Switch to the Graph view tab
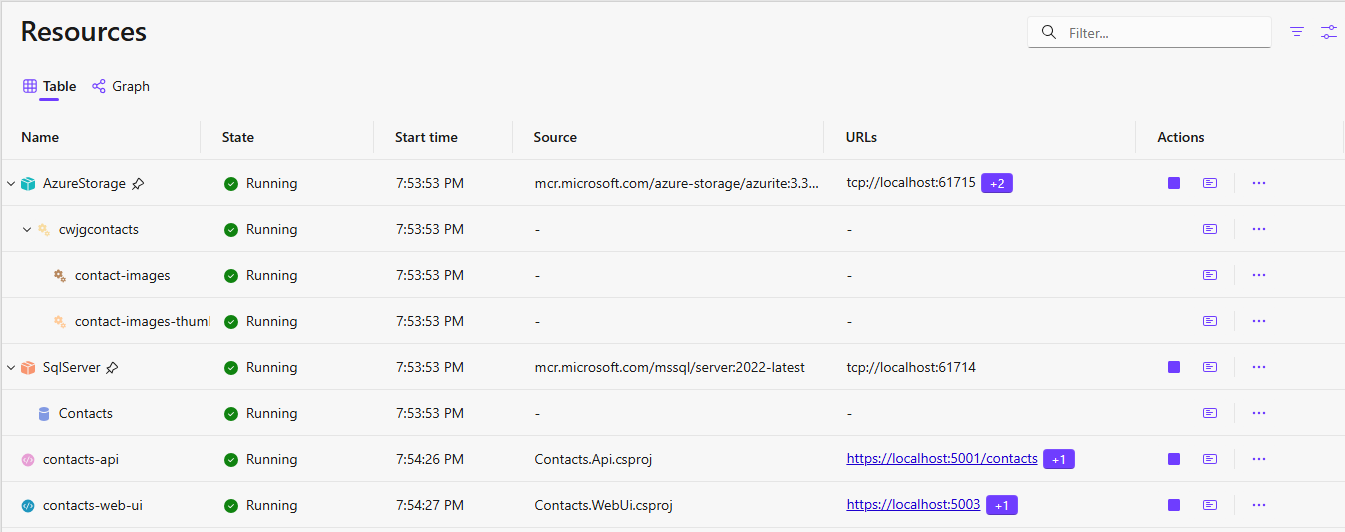The height and width of the screenshot is (532, 1345). click(x=121, y=86)
